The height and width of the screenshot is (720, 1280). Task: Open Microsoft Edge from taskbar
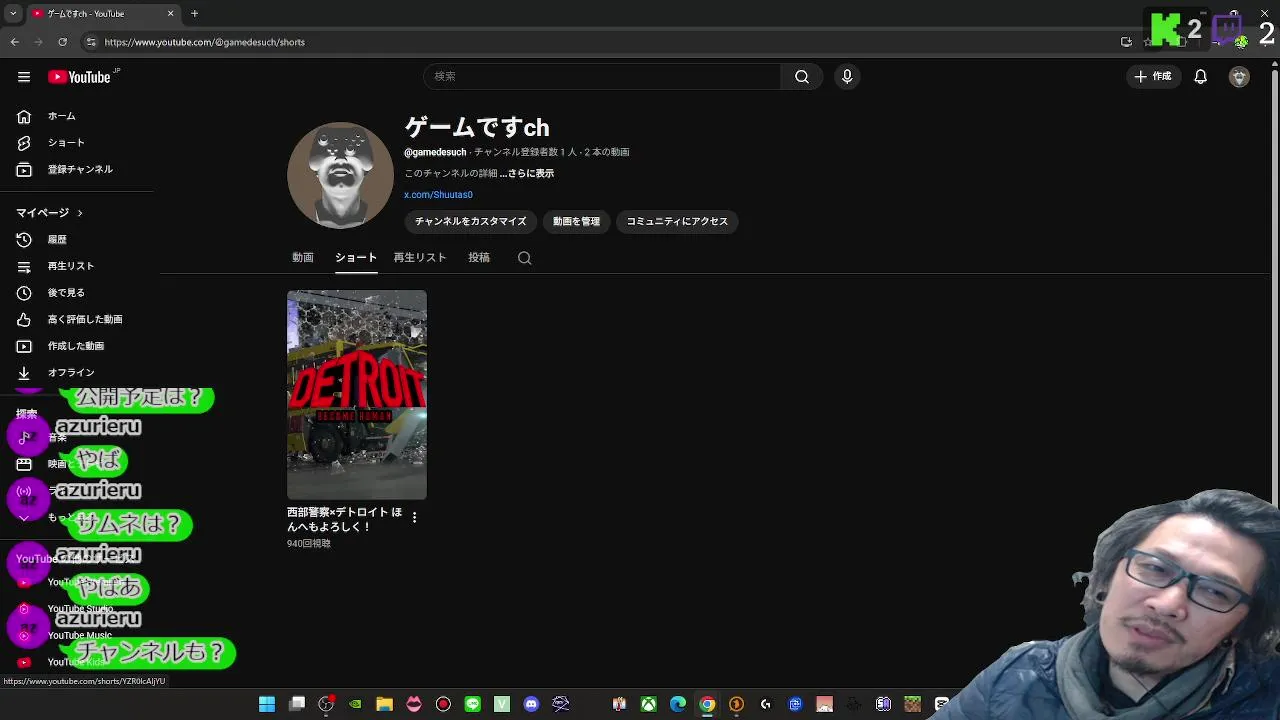[x=678, y=705]
